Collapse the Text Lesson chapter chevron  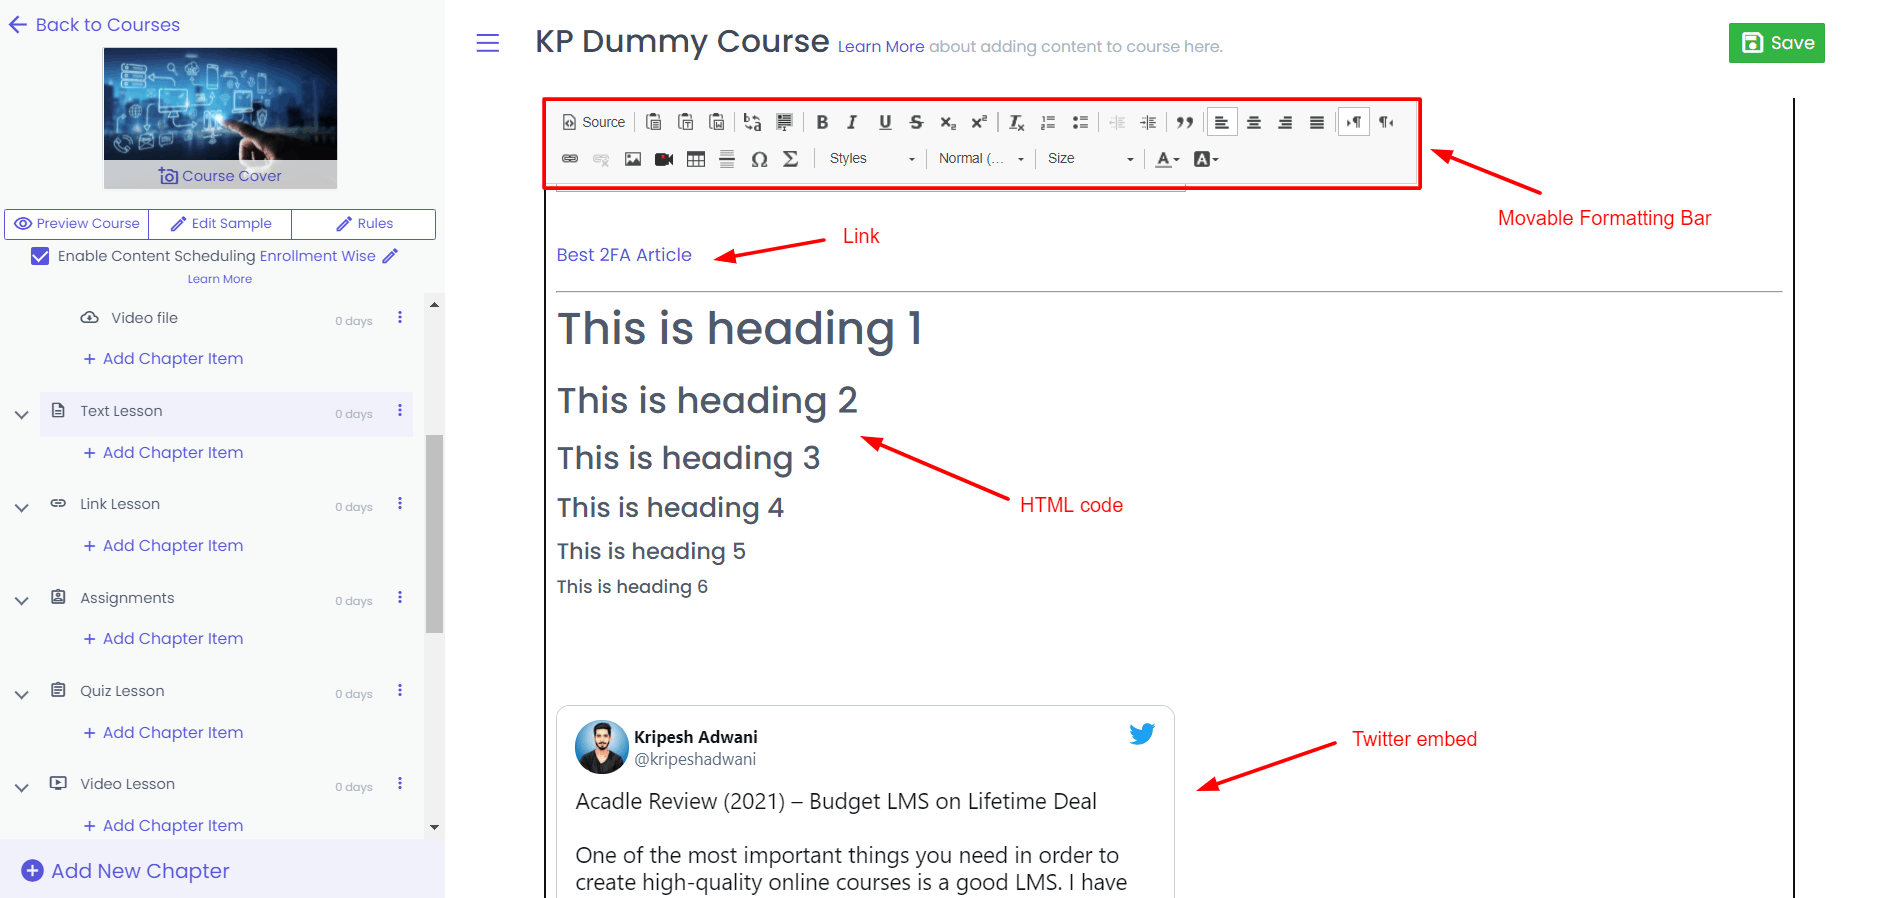21,414
